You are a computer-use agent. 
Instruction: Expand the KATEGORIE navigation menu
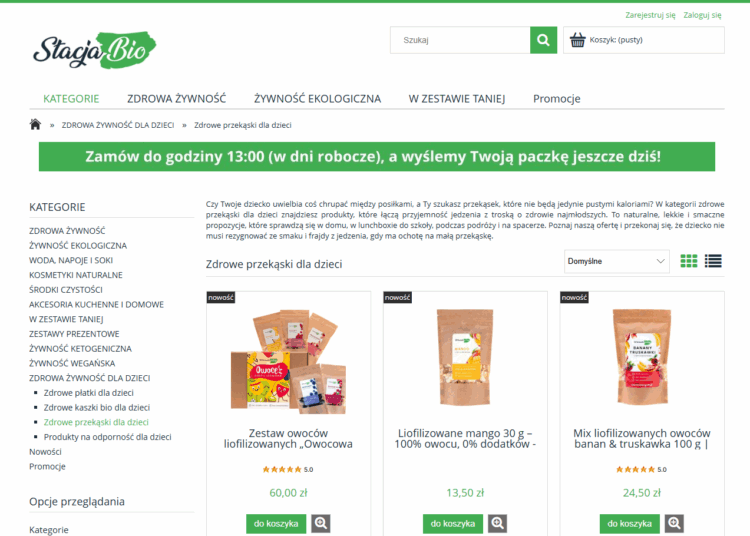(71, 99)
